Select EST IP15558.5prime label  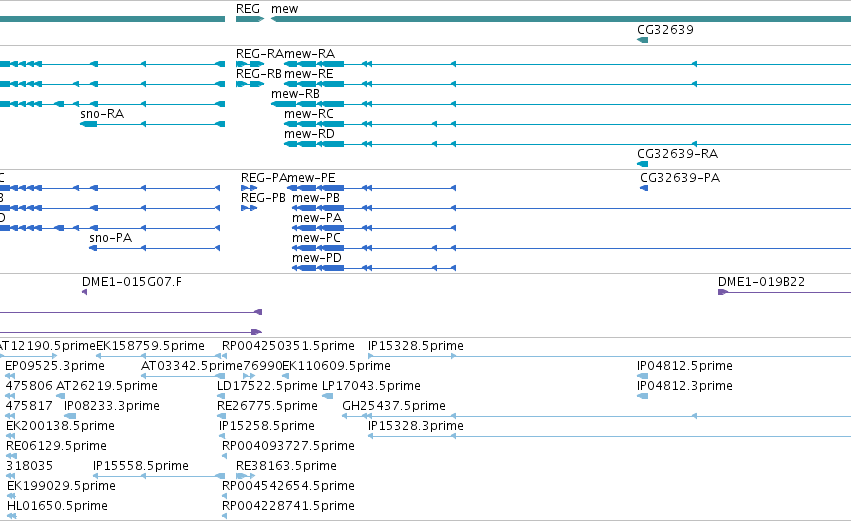(141, 466)
